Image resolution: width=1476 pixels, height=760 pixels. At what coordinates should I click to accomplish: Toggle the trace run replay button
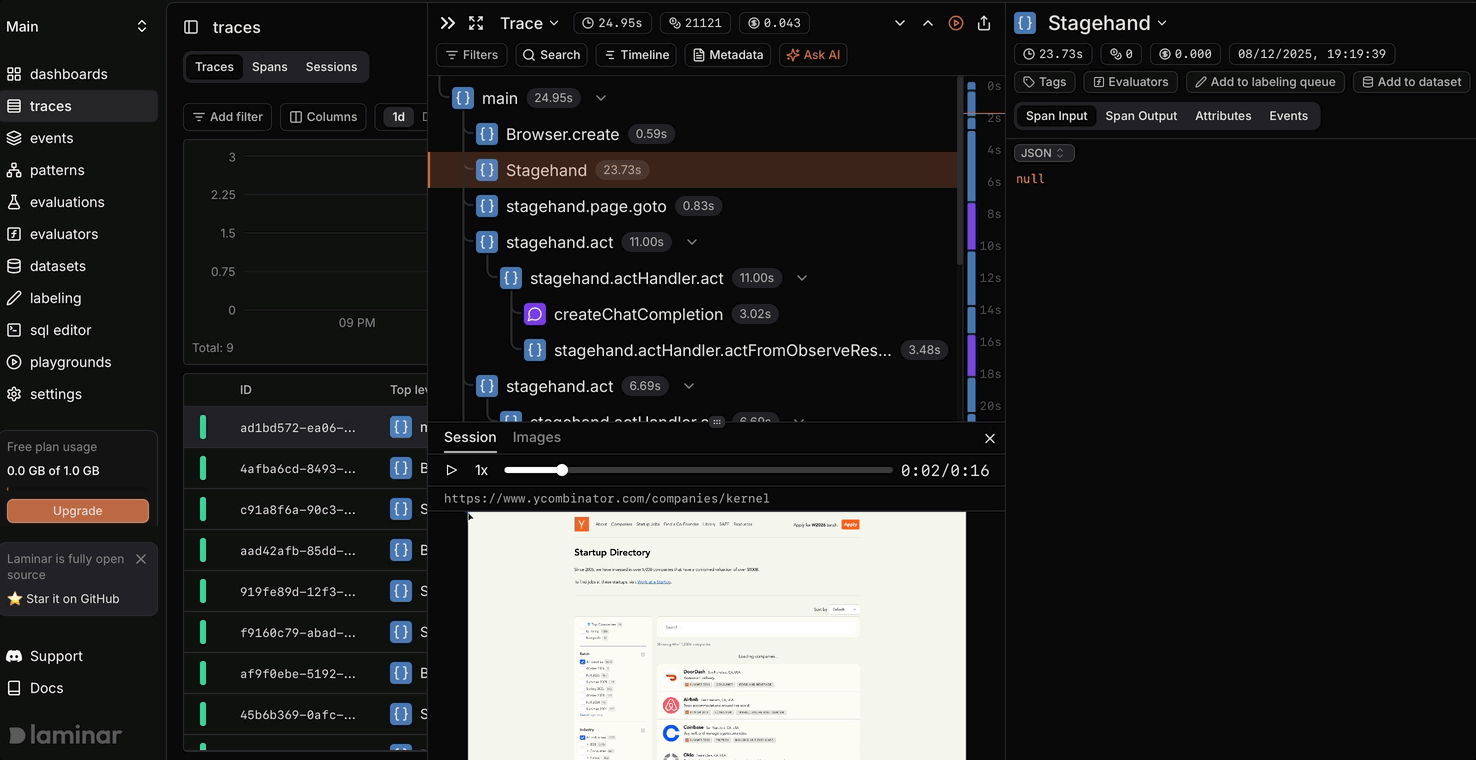(x=955, y=22)
